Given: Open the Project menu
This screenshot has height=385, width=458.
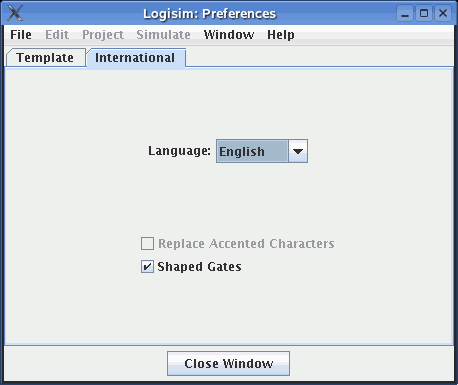Looking at the screenshot, I should tap(103, 35).
